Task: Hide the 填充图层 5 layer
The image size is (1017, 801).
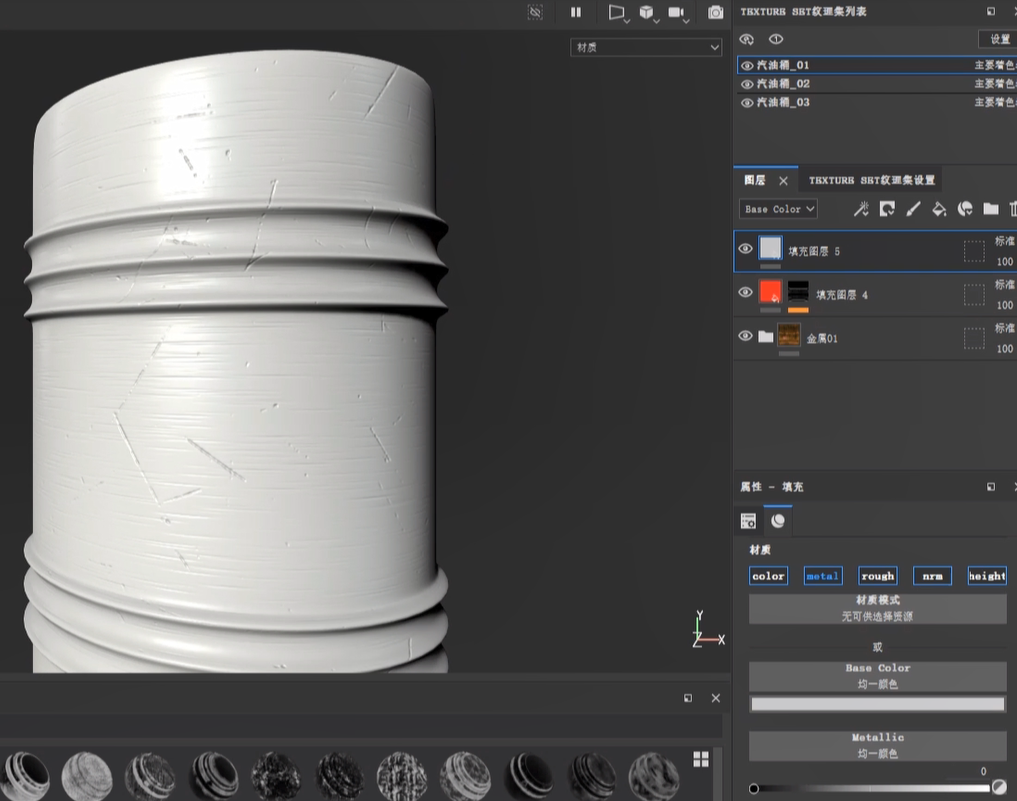Action: (745, 249)
